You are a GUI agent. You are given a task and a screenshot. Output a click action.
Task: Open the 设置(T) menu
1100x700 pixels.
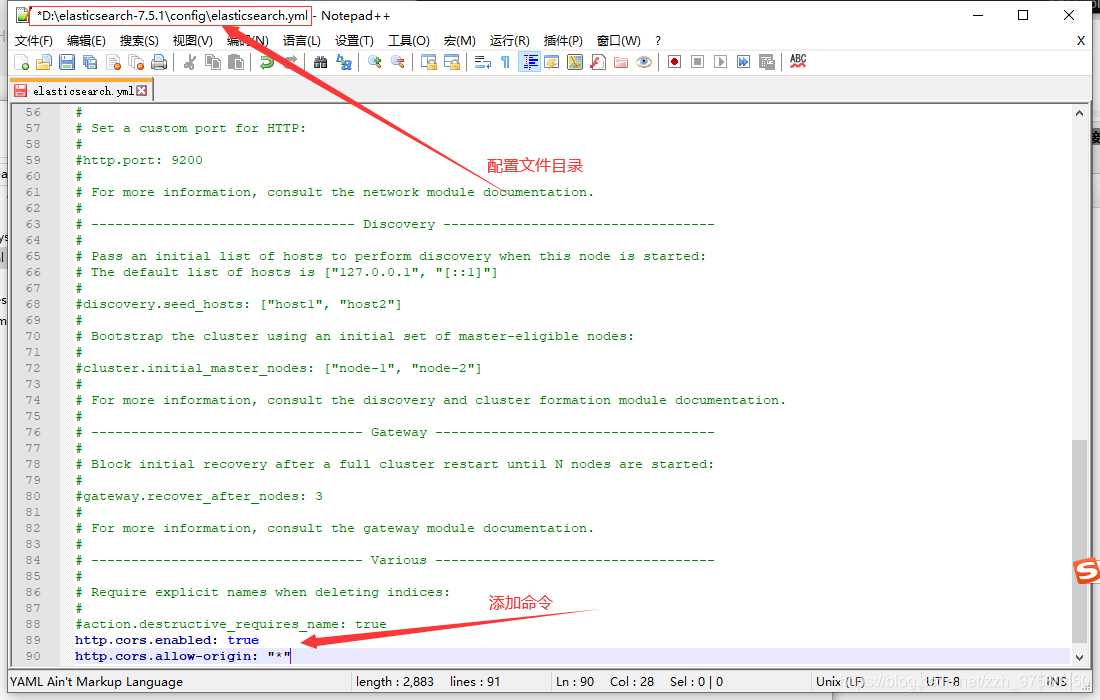[x=354, y=41]
